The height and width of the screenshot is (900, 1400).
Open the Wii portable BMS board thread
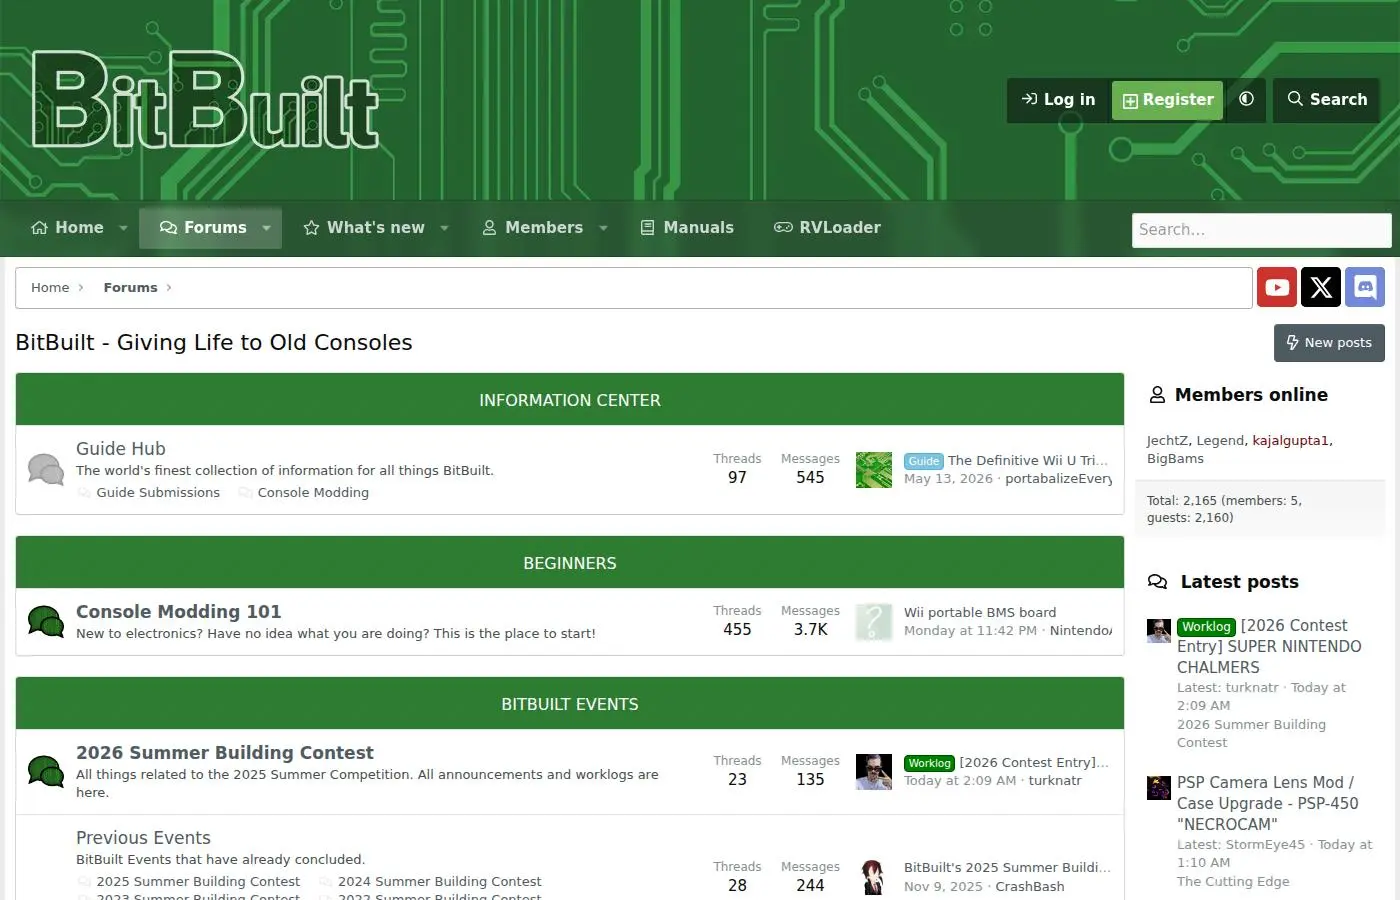click(980, 613)
